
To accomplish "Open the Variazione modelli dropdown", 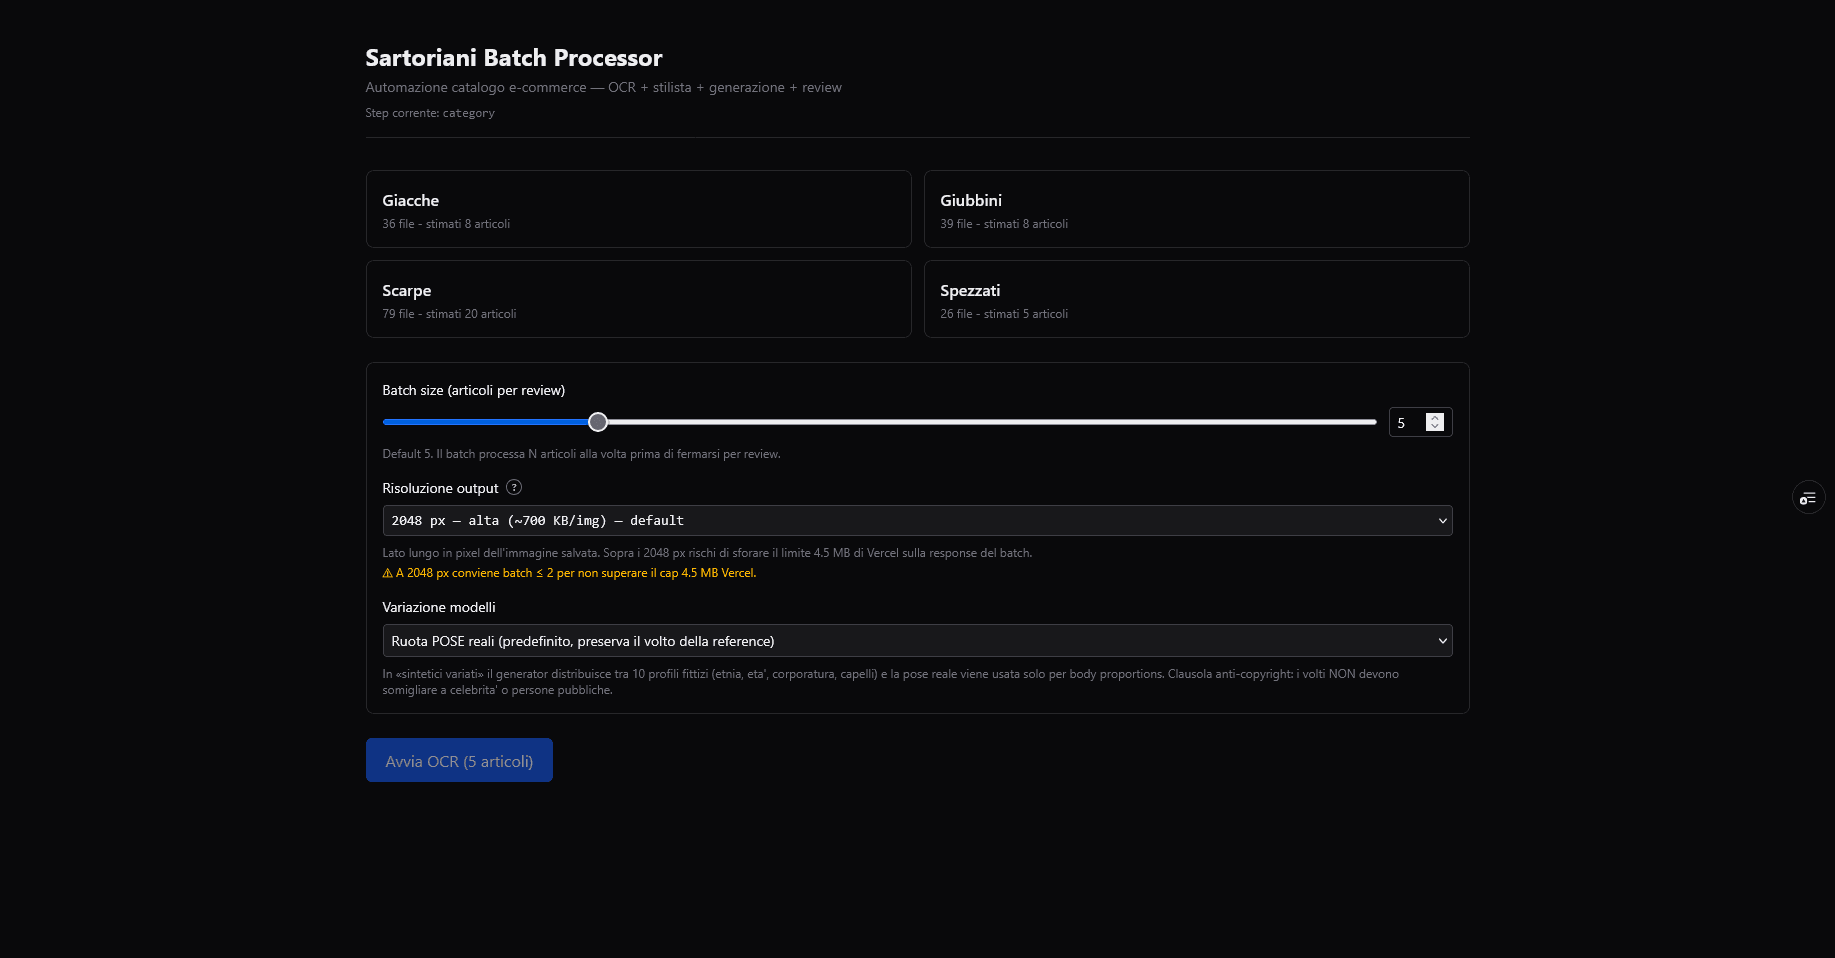I will tap(916, 641).
